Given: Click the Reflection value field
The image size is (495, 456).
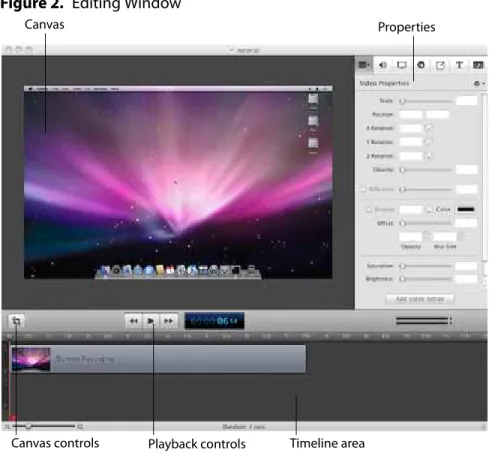Looking at the screenshot, I should pos(466,189).
